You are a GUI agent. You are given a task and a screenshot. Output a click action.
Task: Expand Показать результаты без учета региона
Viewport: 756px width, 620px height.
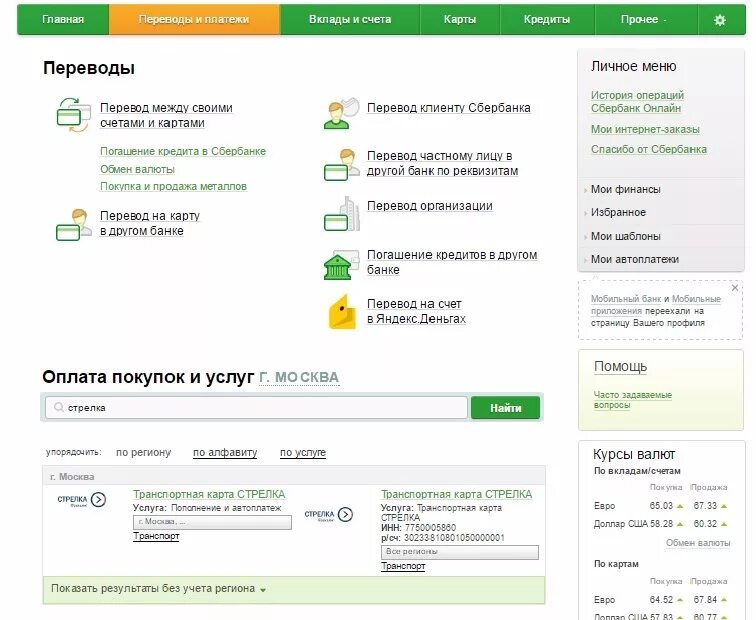[x=158, y=589]
